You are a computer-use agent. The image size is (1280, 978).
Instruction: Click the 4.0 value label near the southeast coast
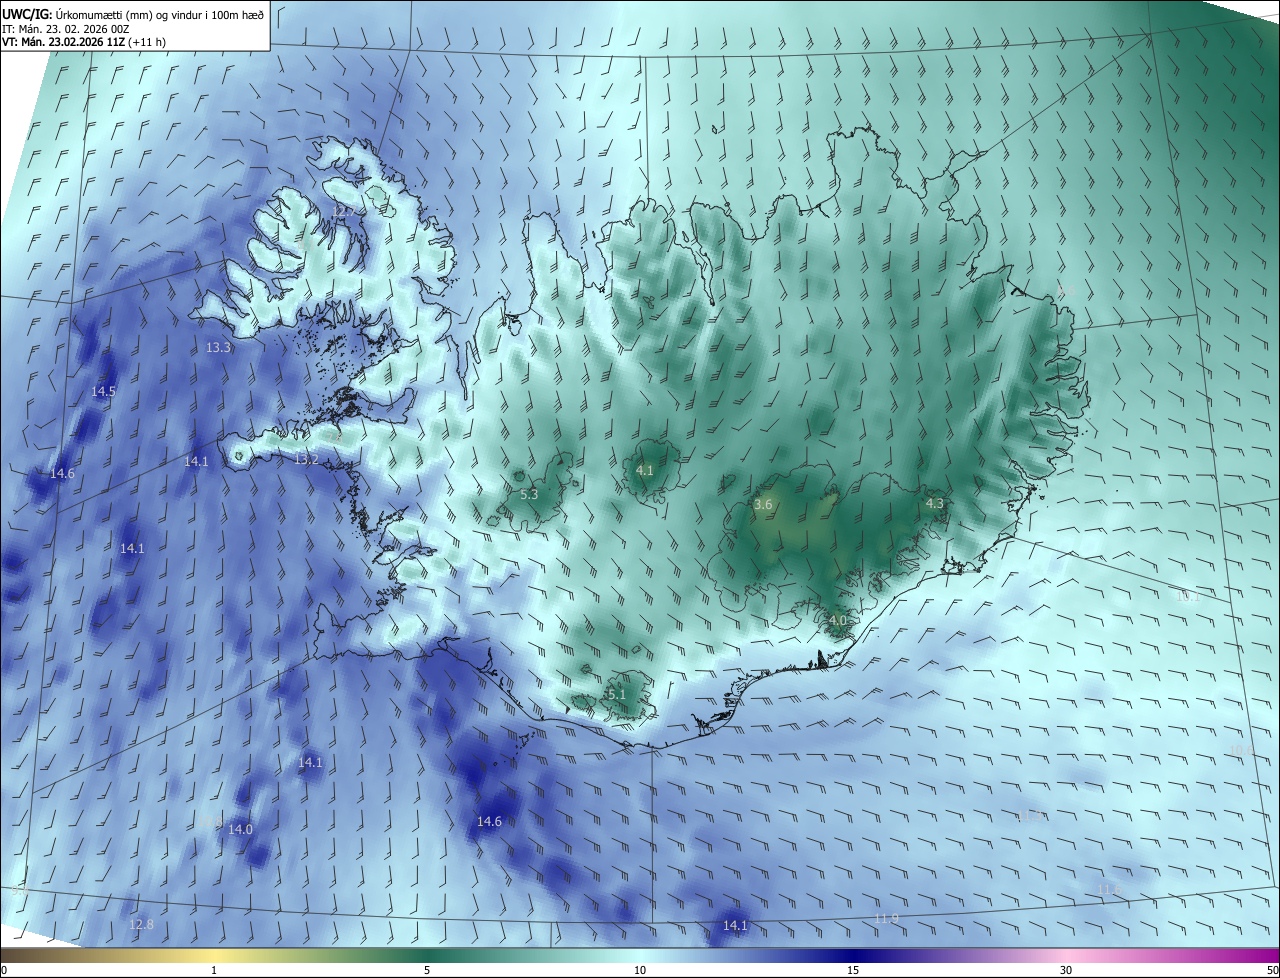tap(838, 620)
